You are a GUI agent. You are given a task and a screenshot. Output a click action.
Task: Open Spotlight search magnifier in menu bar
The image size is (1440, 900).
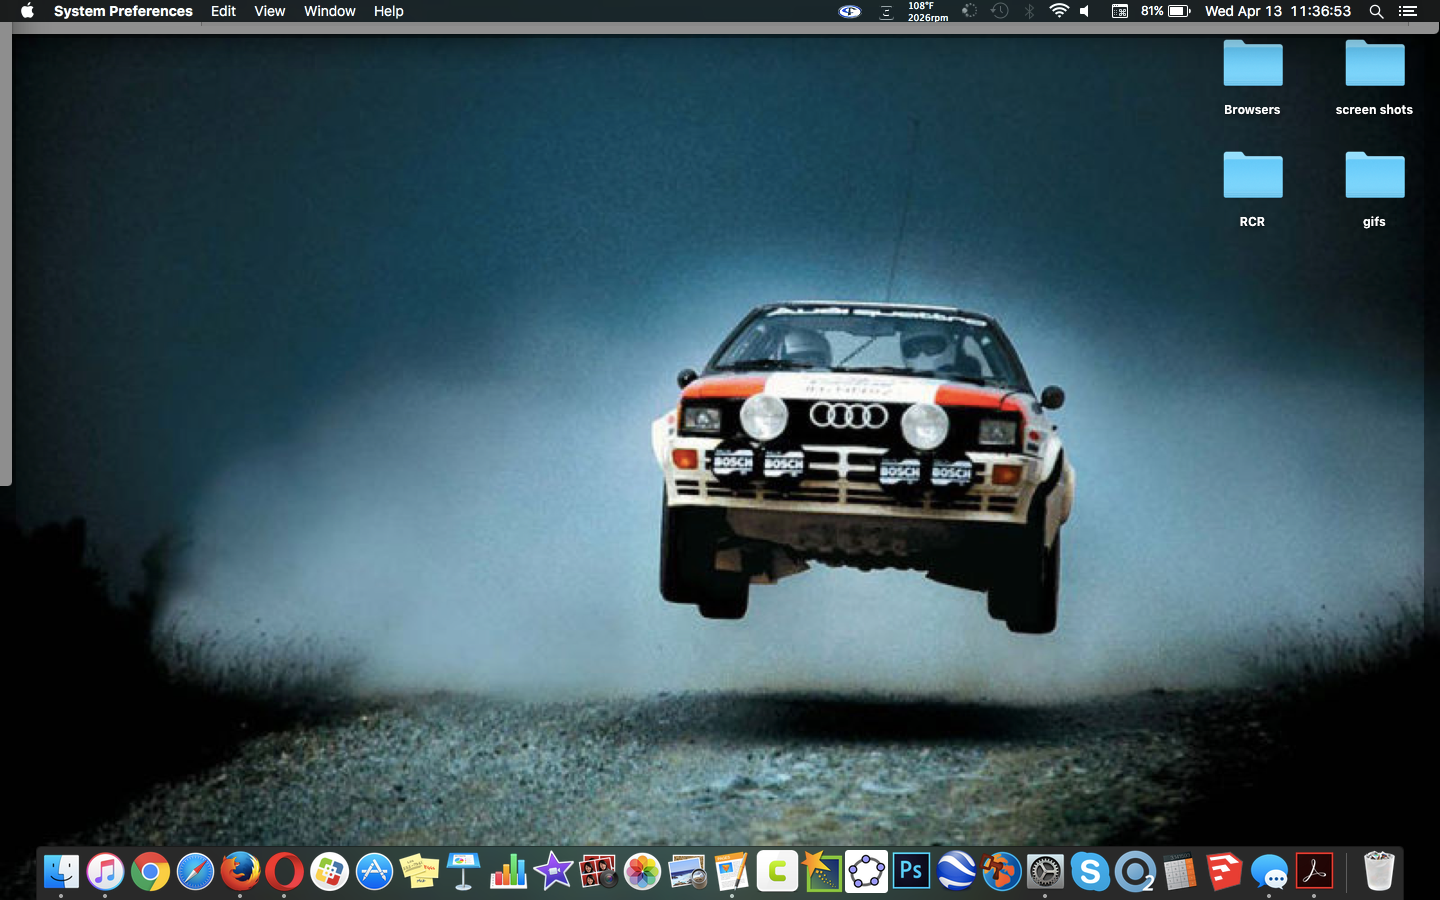click(1376, 11)
